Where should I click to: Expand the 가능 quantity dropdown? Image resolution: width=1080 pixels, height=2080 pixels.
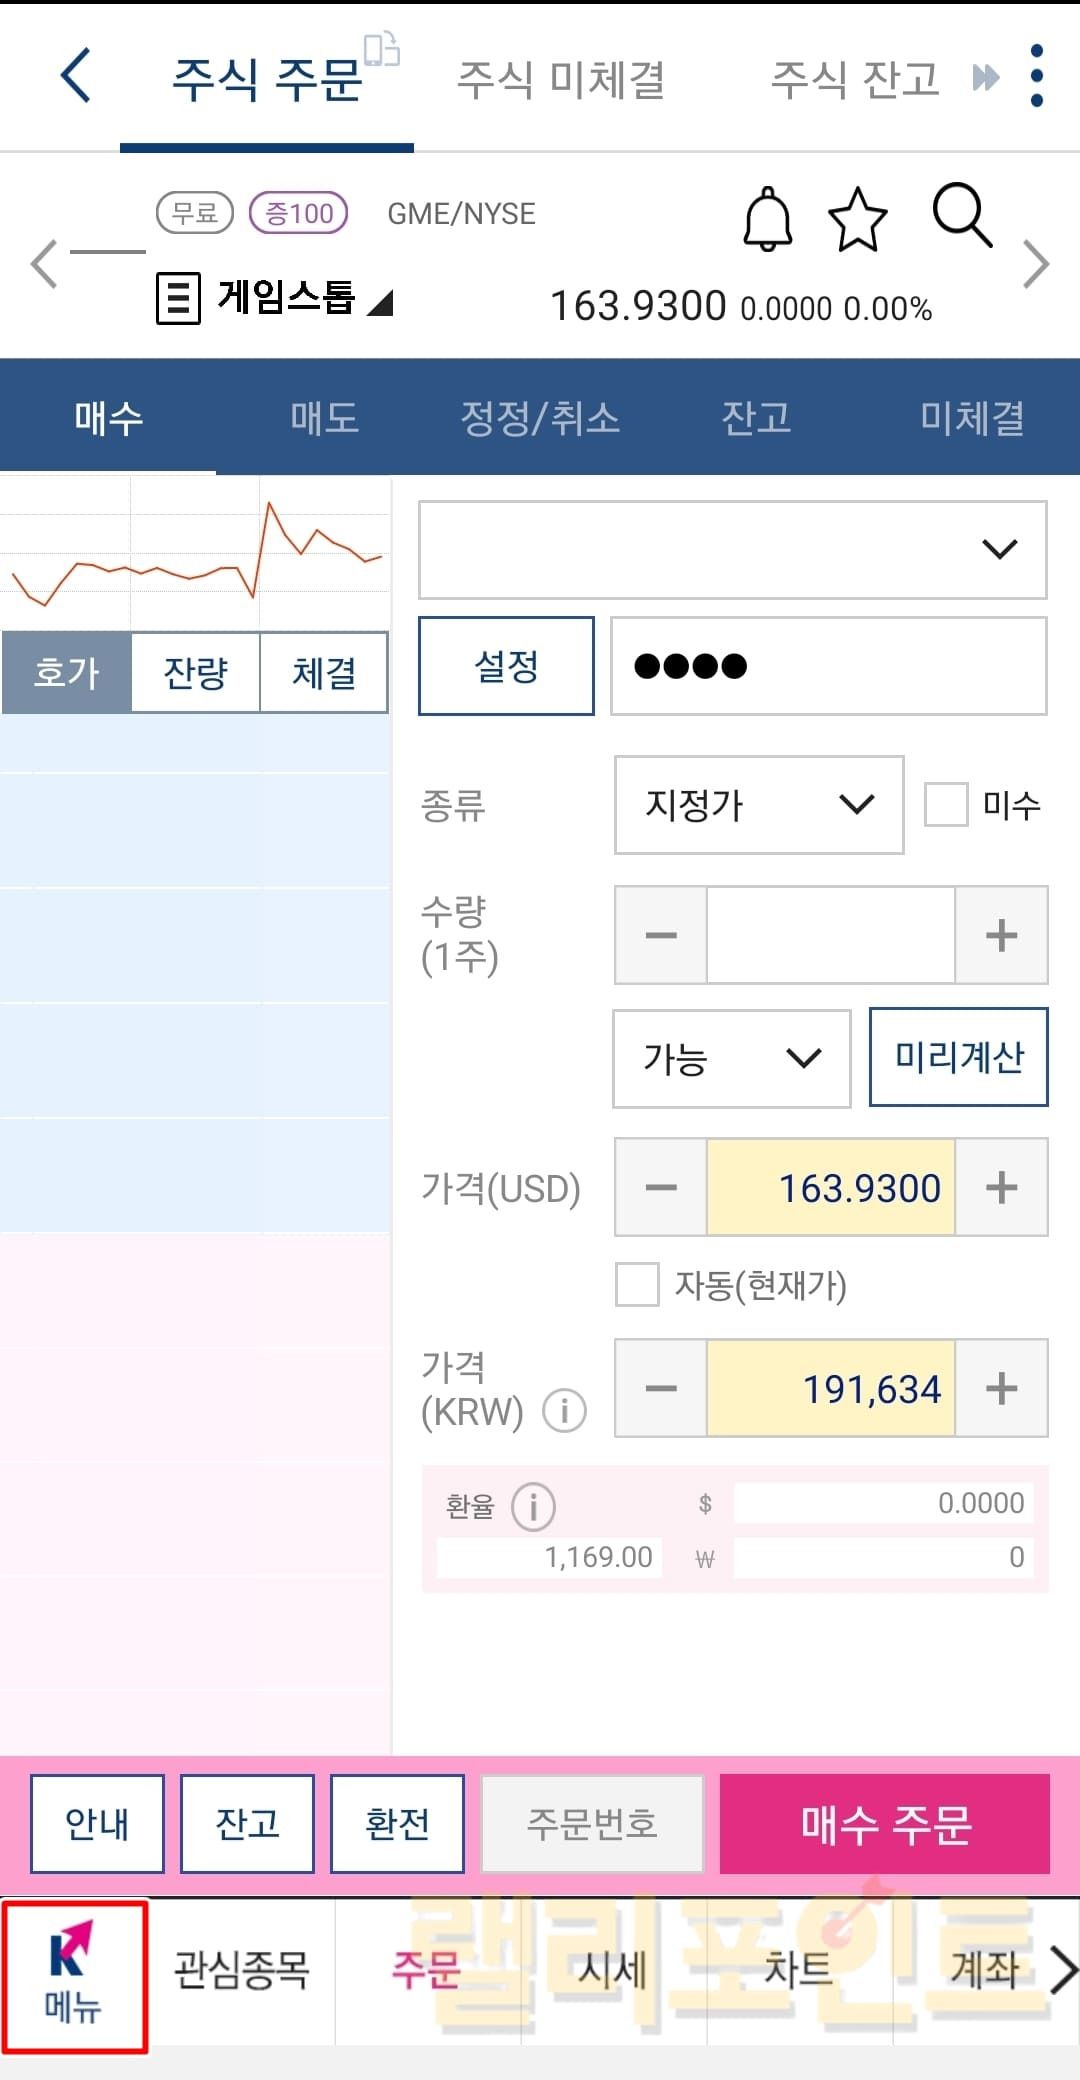pos(731,1058)
